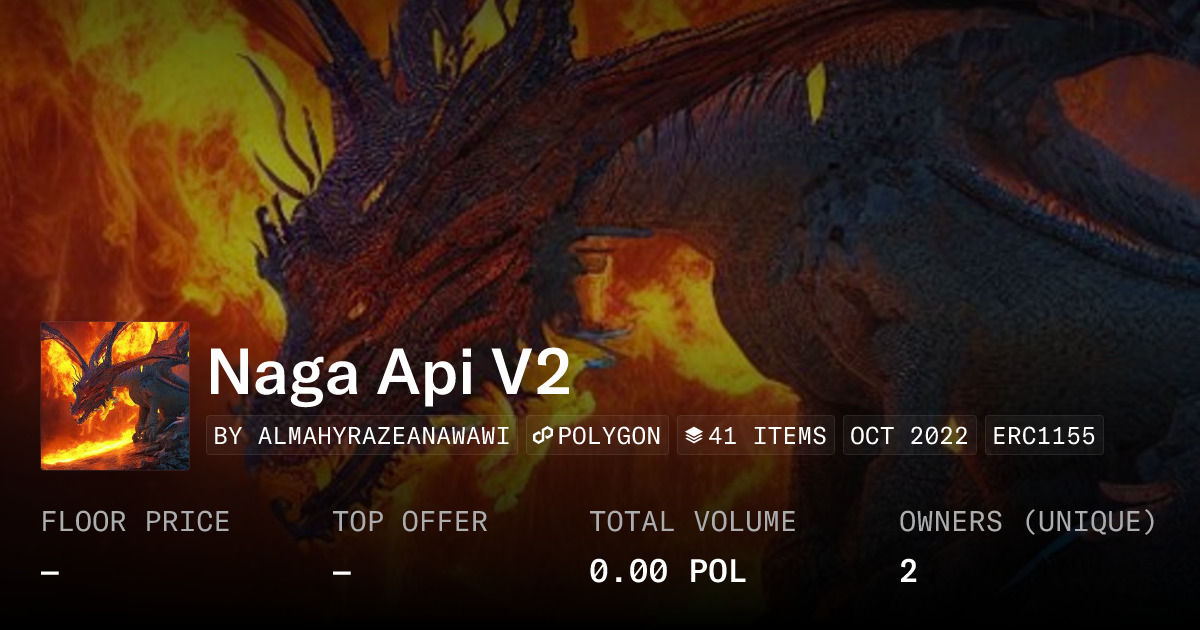Open the Naga Api V2 collection thumbnail
This screenshot has height=630, width=1200.
(115, 396)
